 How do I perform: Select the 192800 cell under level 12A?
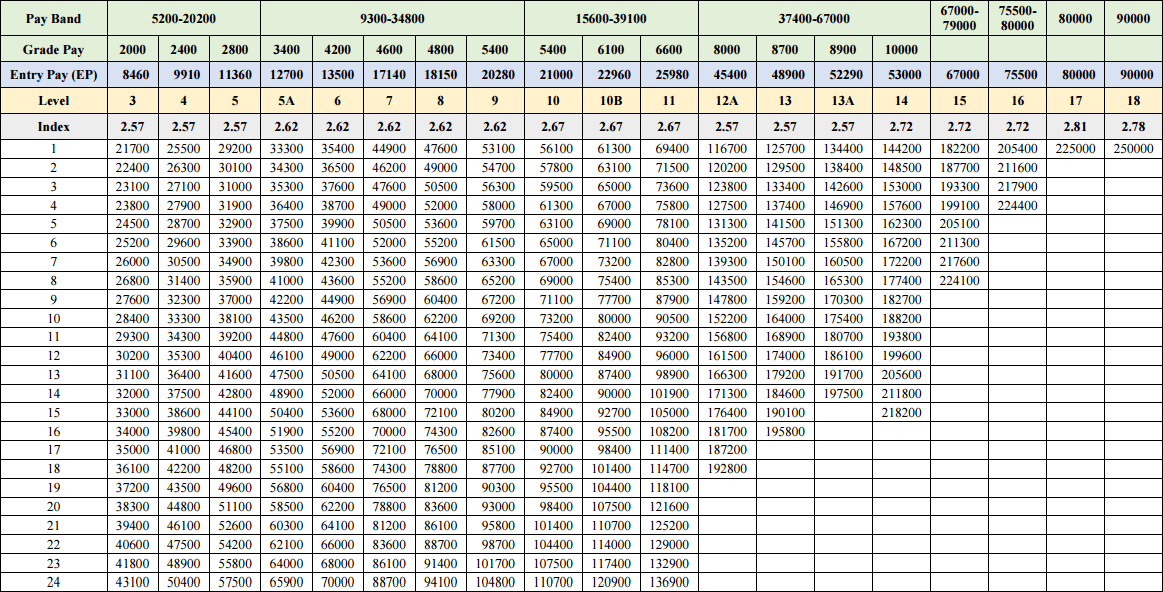click(727, 468)
